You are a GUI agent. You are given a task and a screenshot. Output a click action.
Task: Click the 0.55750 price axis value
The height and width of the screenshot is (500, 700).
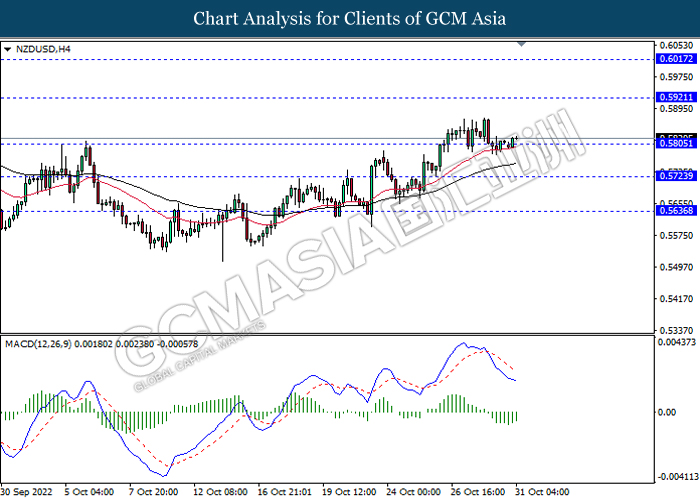click(x=676, y=236)
